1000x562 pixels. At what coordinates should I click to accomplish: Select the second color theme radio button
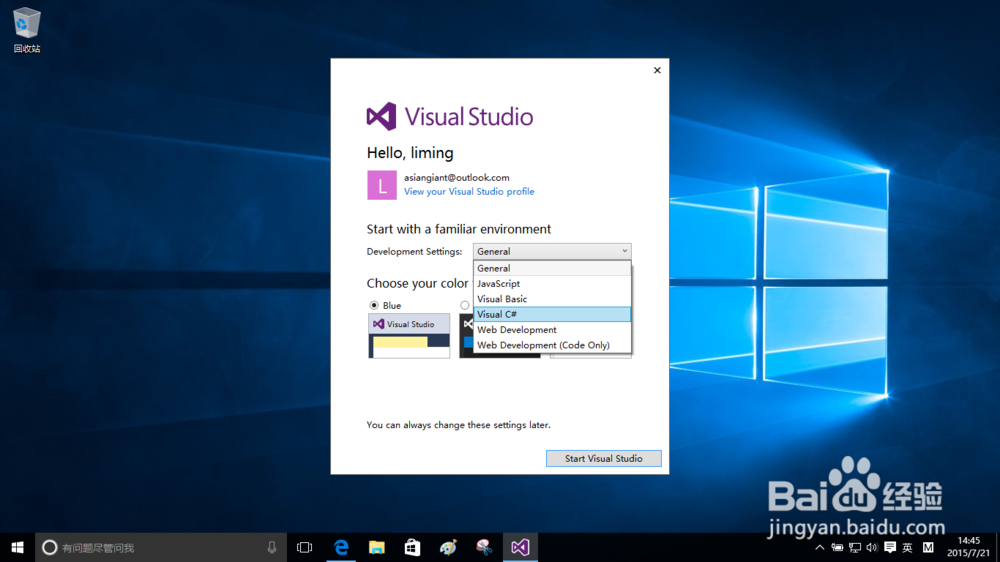[x=465, y=306]
